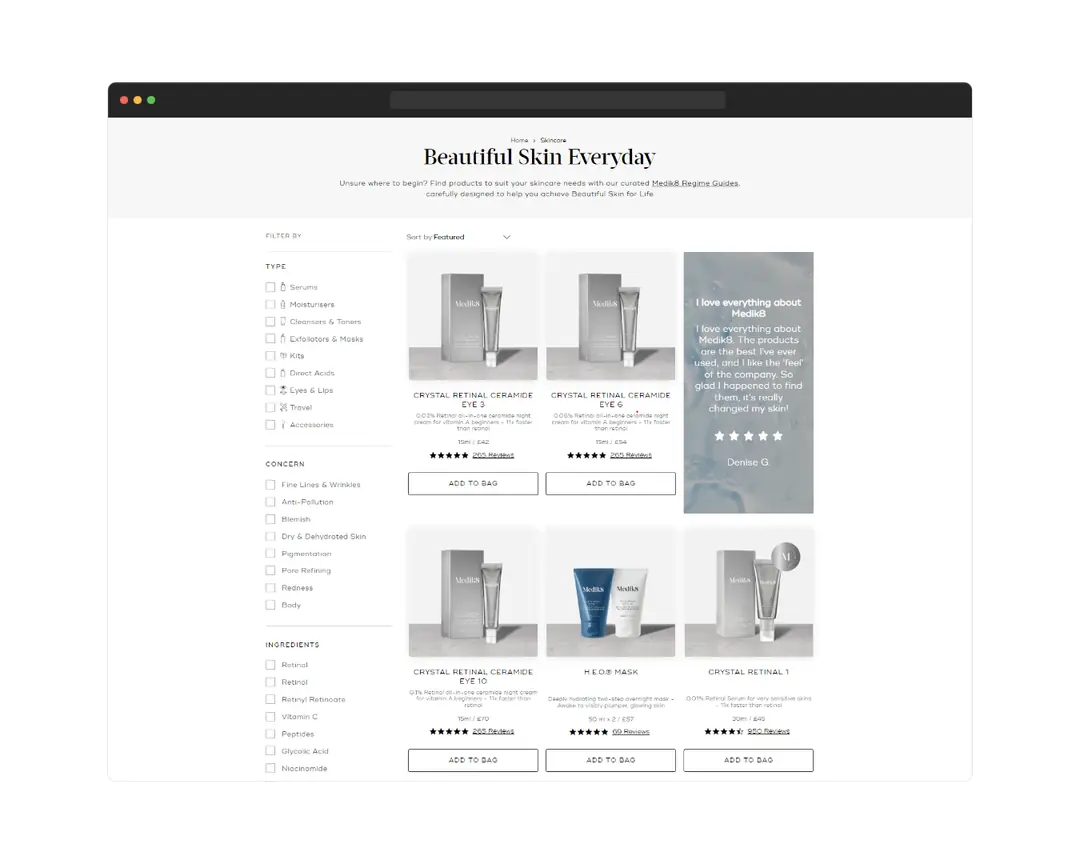Check the Redness filter box
This screenshot has height=864, width=1080.
pyautogui.click(x=270, y=588)
